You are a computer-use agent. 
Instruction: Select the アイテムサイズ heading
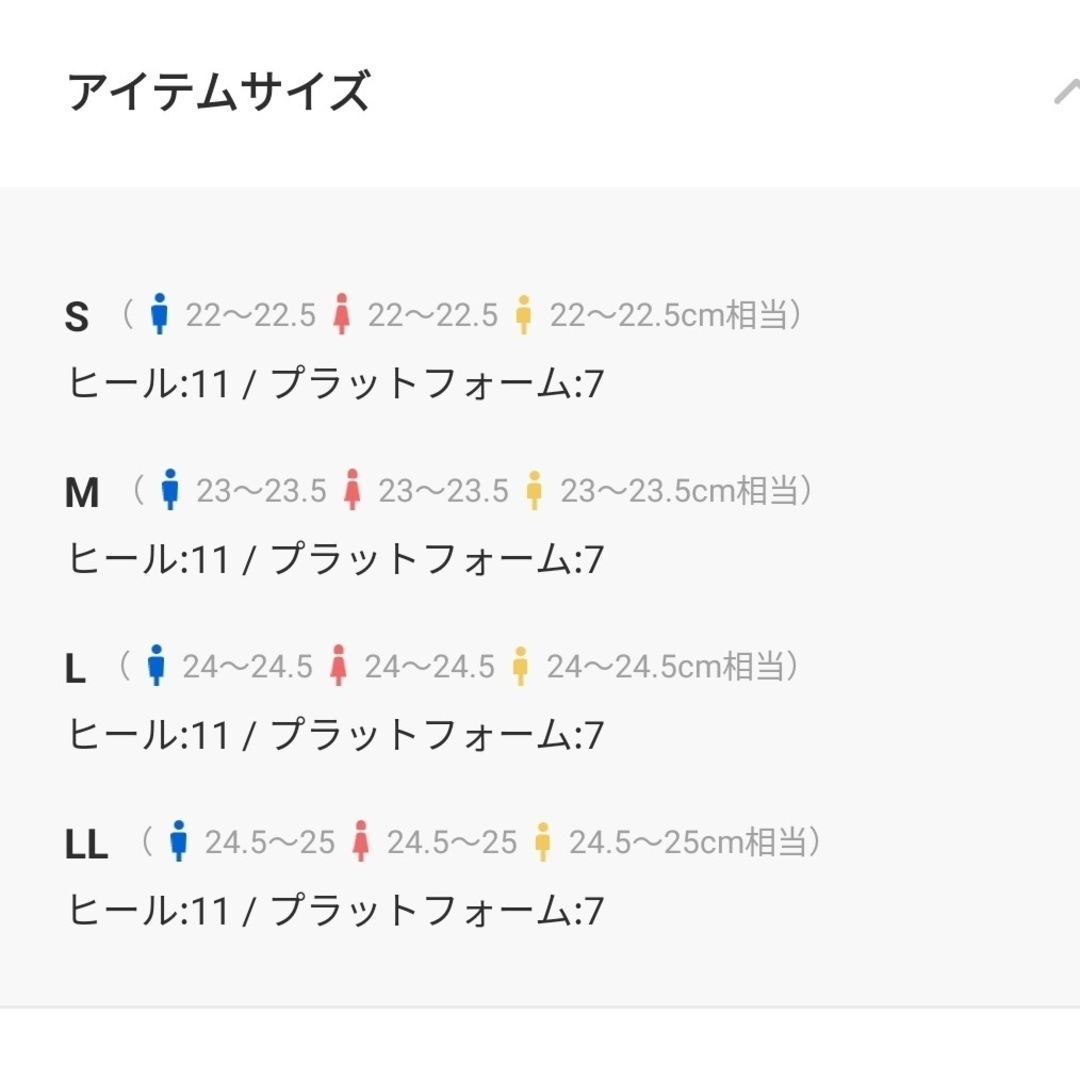[219, 91]
